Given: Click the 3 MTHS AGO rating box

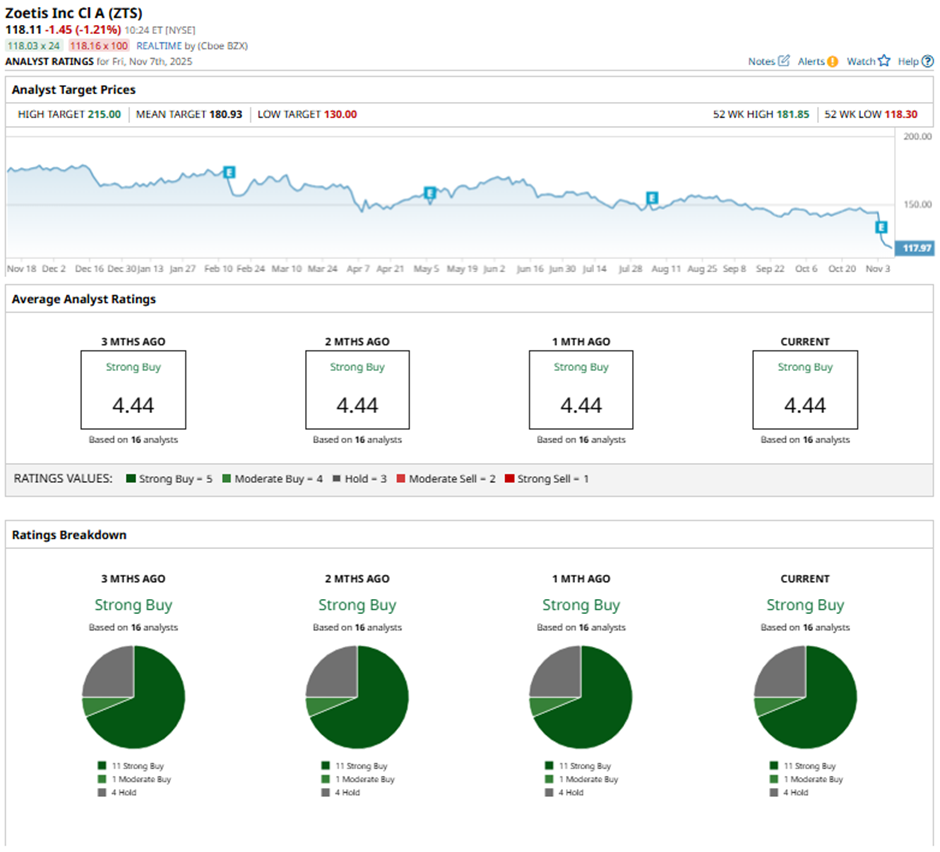Looking at the screenshot, I should point(134,390).
